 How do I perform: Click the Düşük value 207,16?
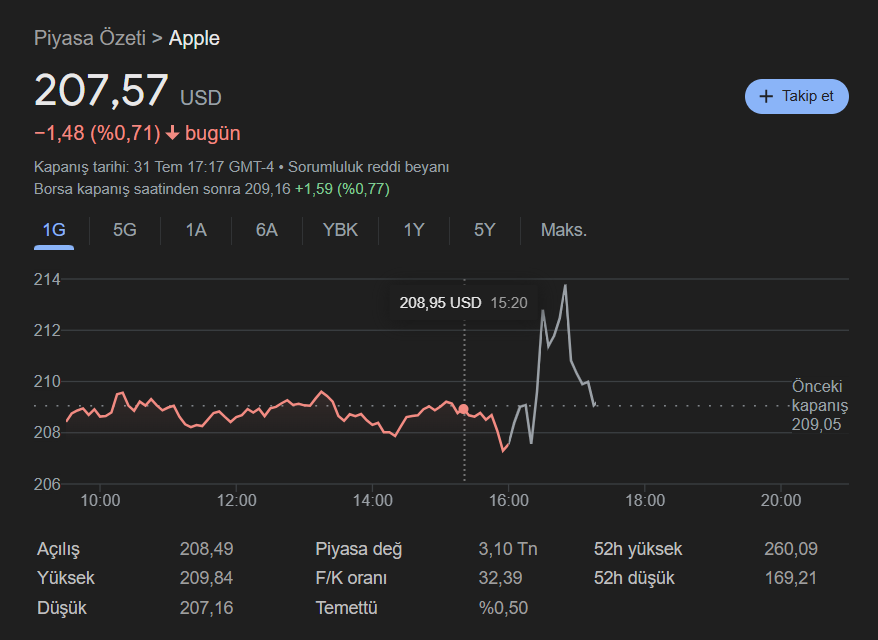[206, 608]
